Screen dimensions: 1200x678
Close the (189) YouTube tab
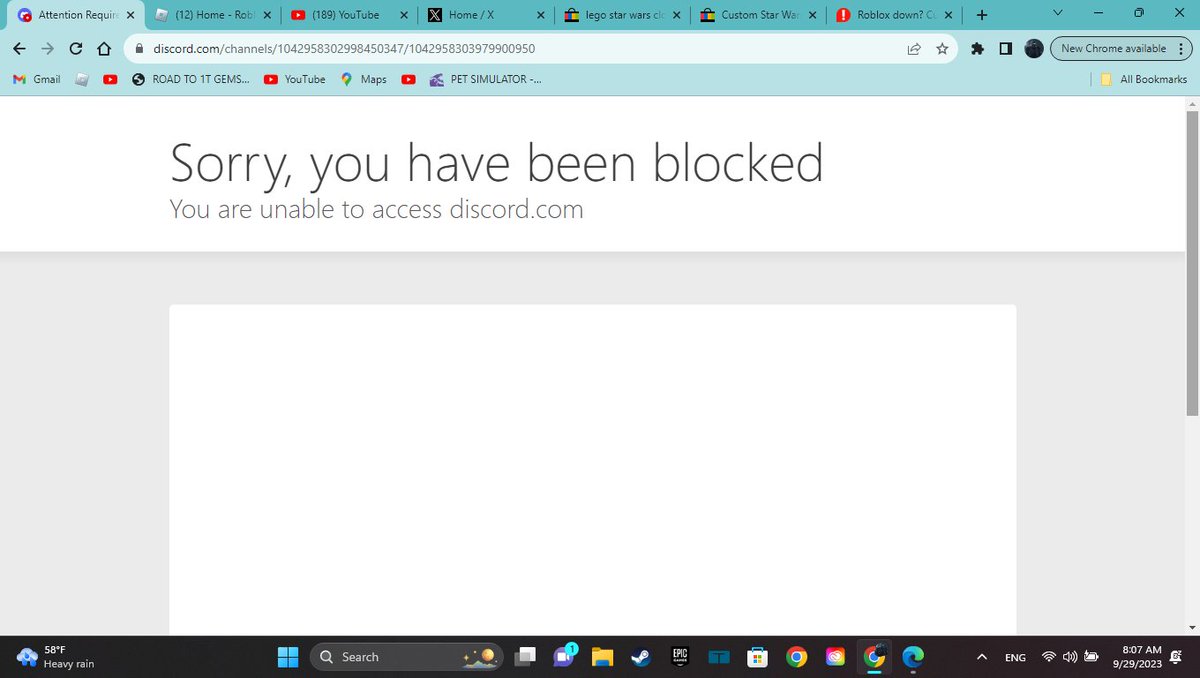(x=403, y=15)
